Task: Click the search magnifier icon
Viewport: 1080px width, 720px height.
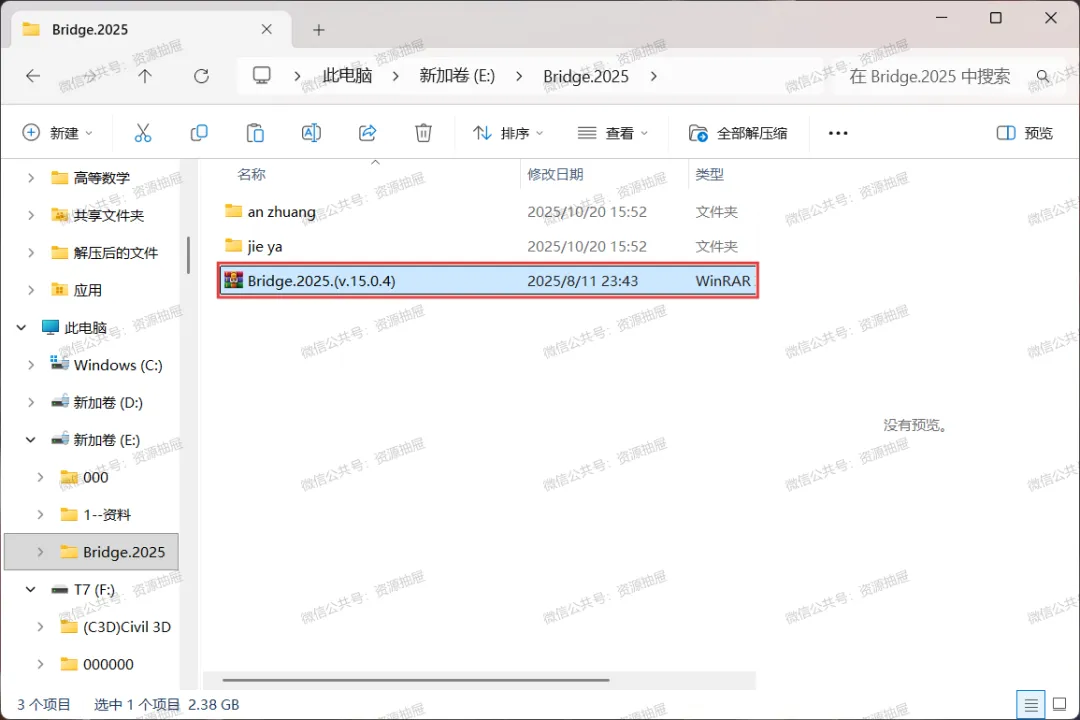Action: [1043, 76]
